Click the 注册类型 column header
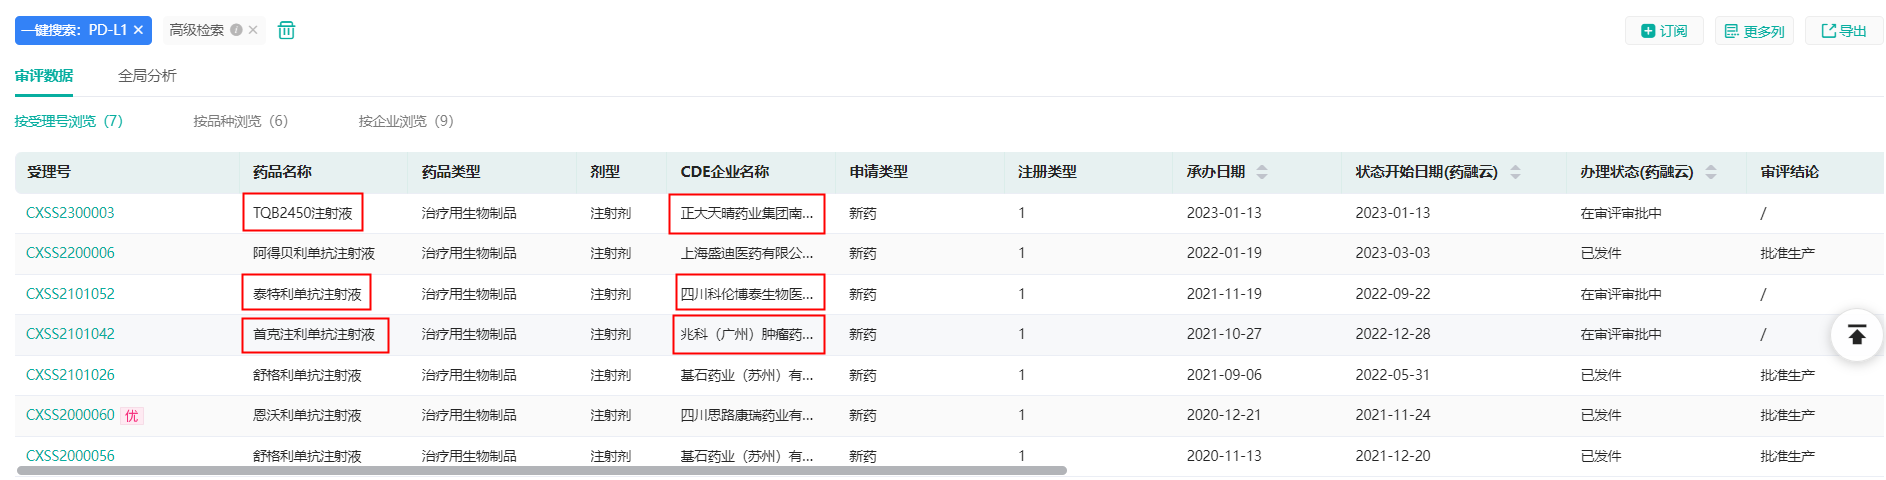 [x=1047, y=172]
